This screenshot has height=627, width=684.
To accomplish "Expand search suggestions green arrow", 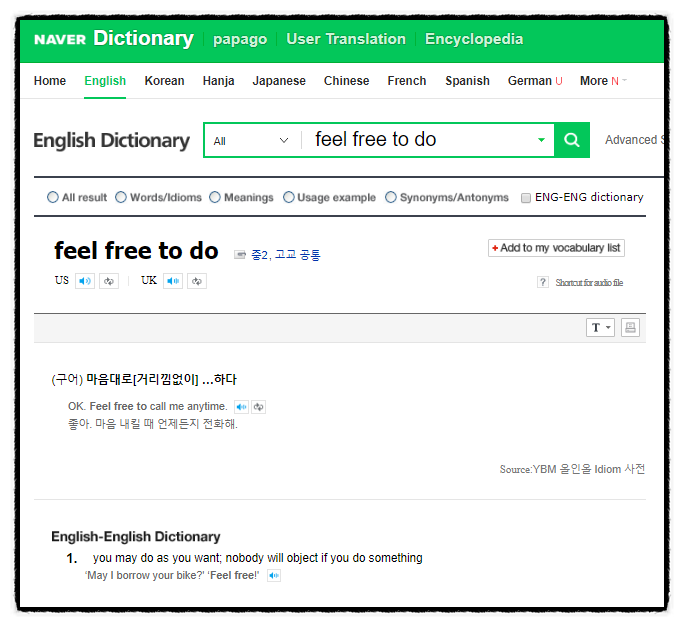I will [x=541, y=140].
